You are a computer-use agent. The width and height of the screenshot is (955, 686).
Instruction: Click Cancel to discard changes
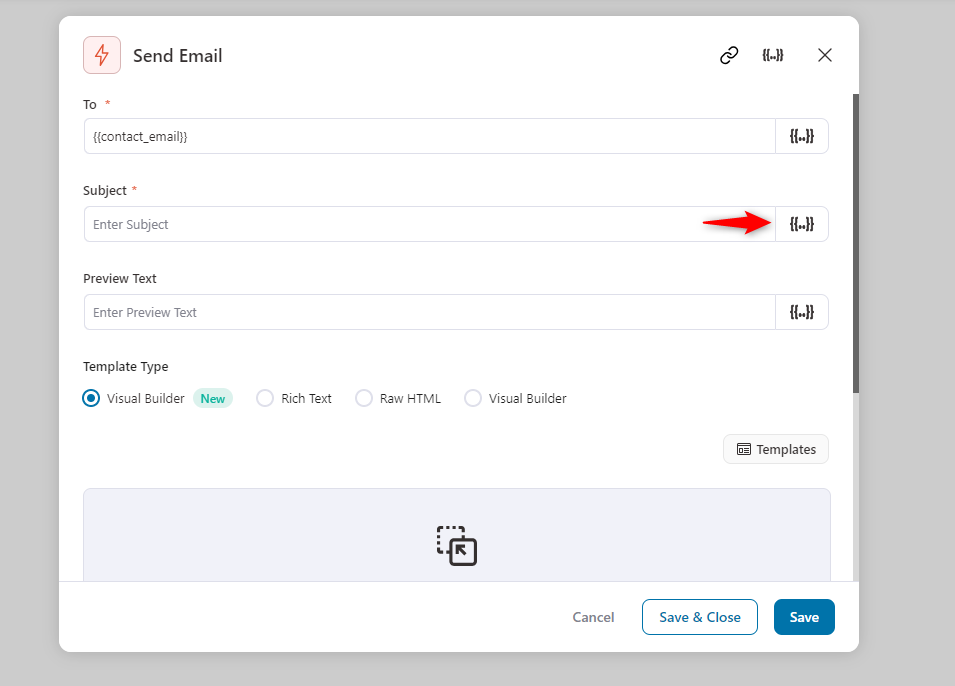point(593,617)
